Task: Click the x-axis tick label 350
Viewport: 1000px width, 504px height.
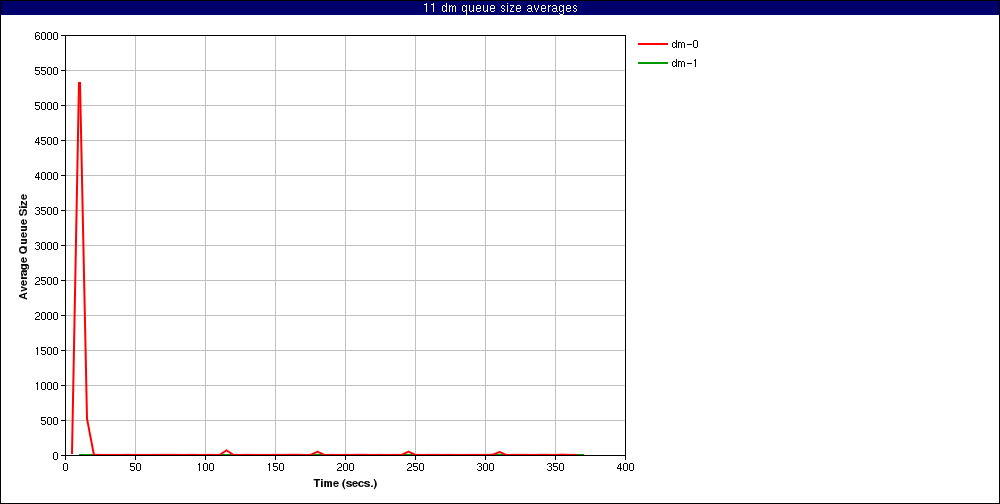Action: click(555, 467)
